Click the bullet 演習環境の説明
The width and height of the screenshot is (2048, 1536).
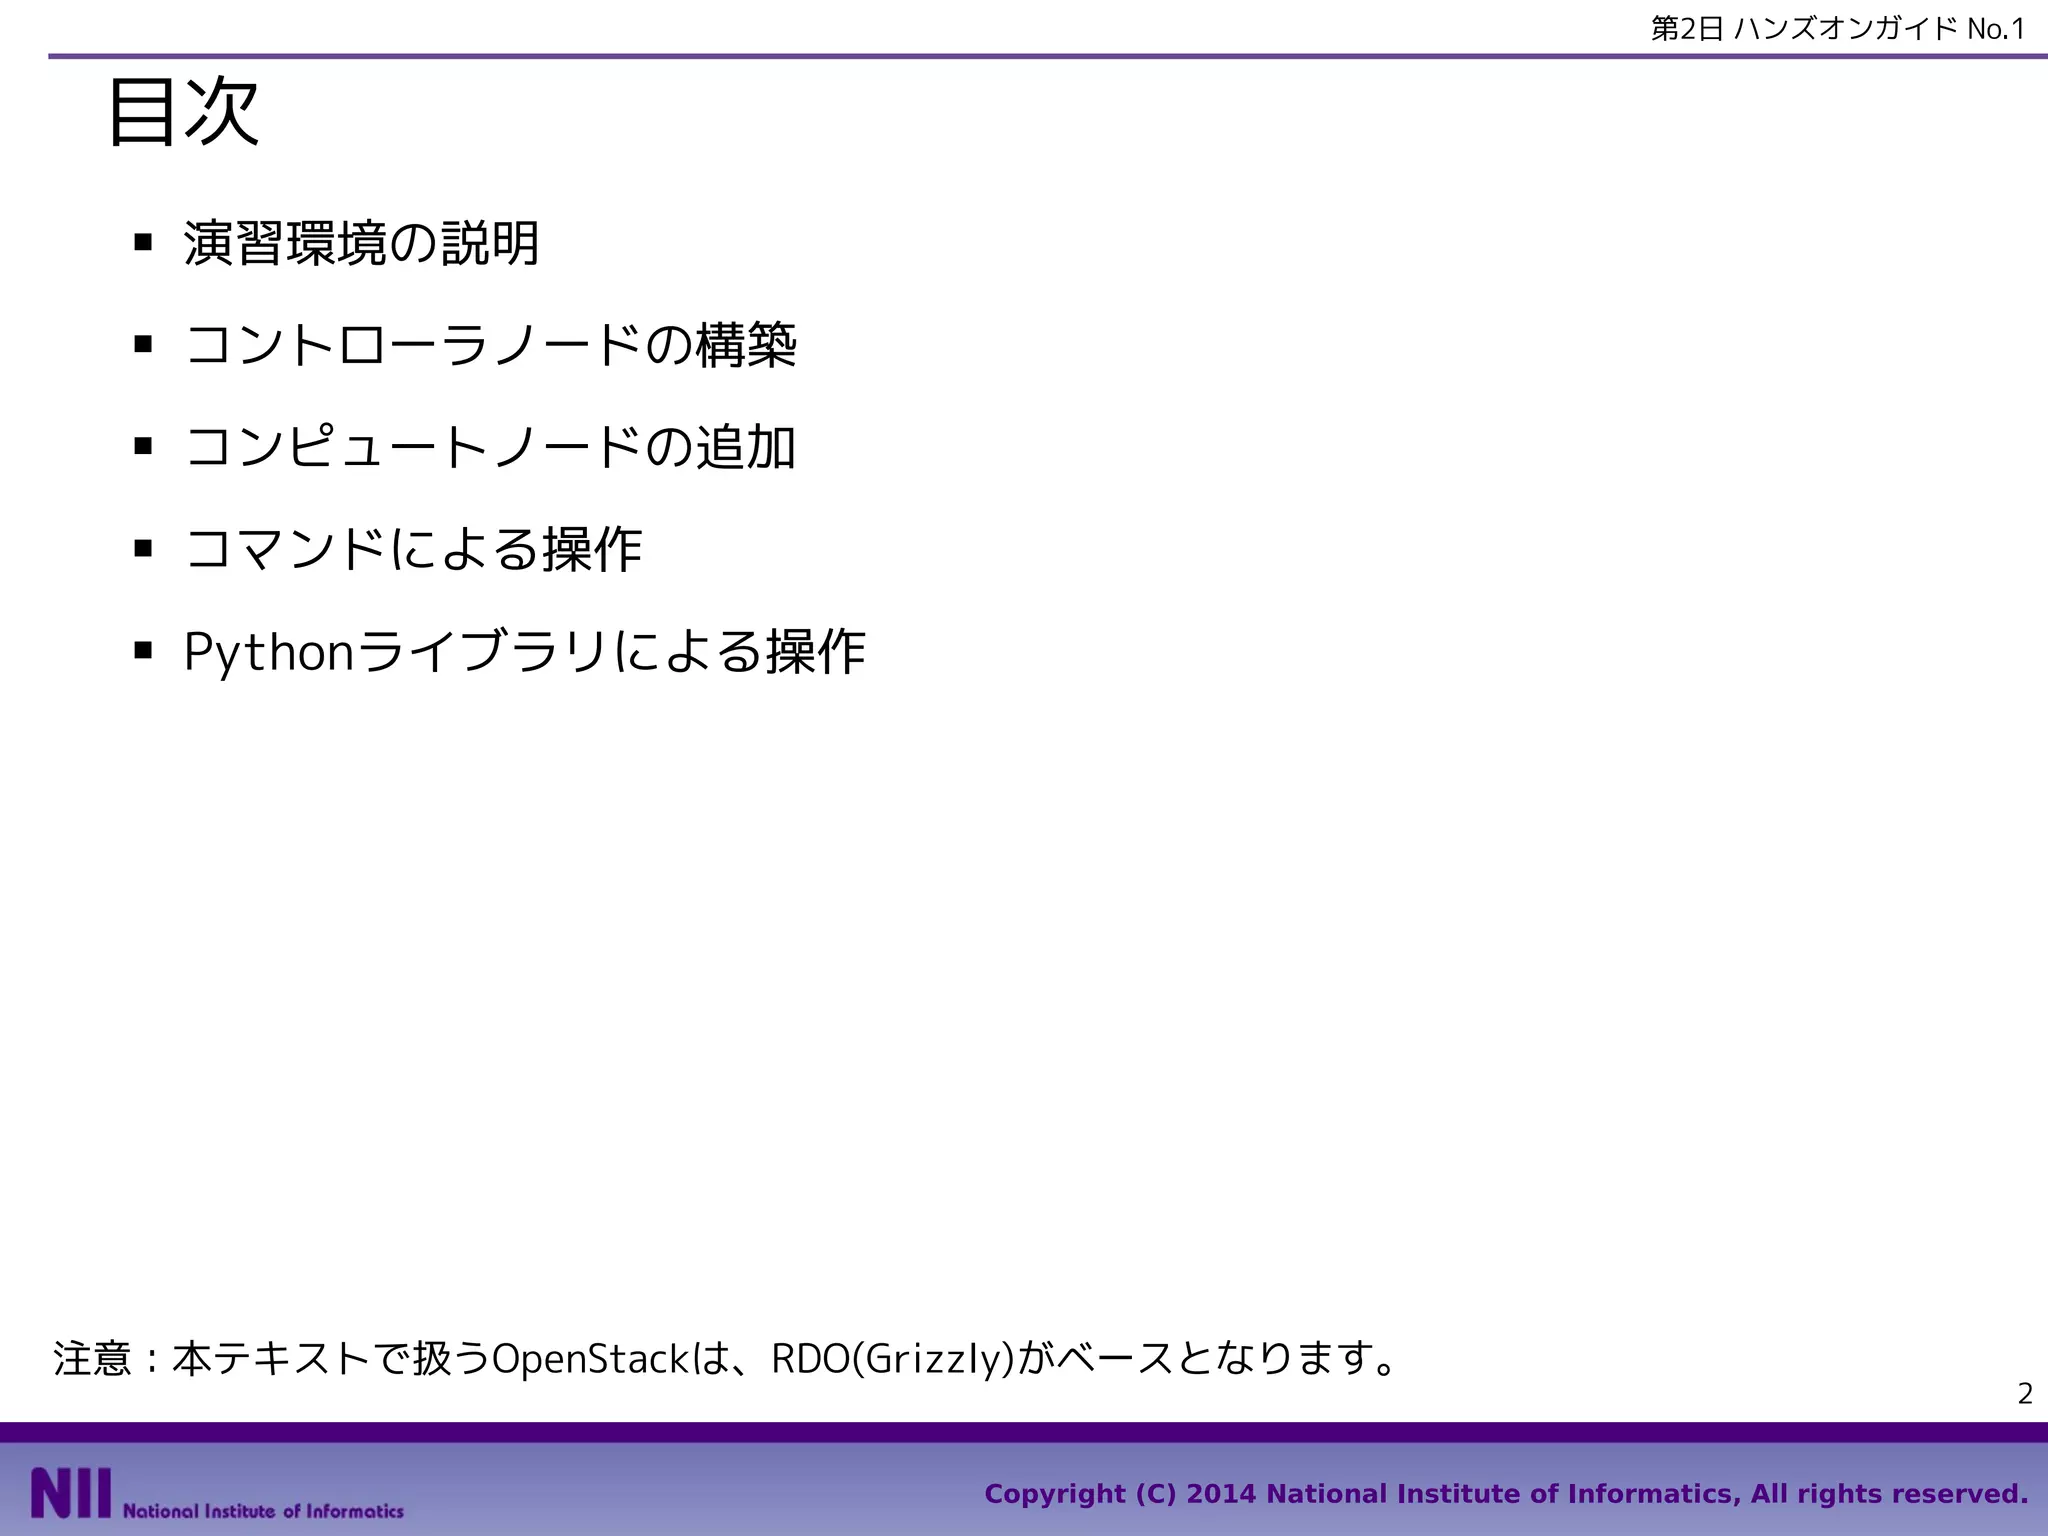(362, 243)
